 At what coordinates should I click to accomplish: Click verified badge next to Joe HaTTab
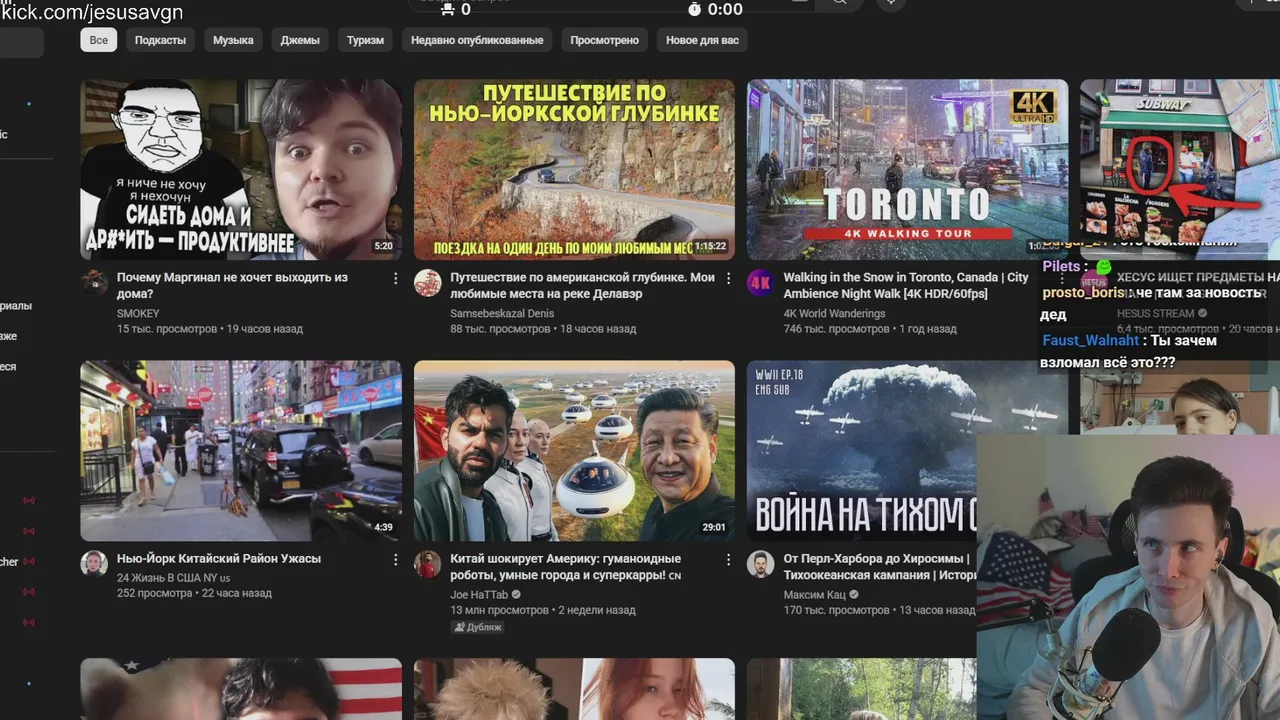tap(516, 594)
